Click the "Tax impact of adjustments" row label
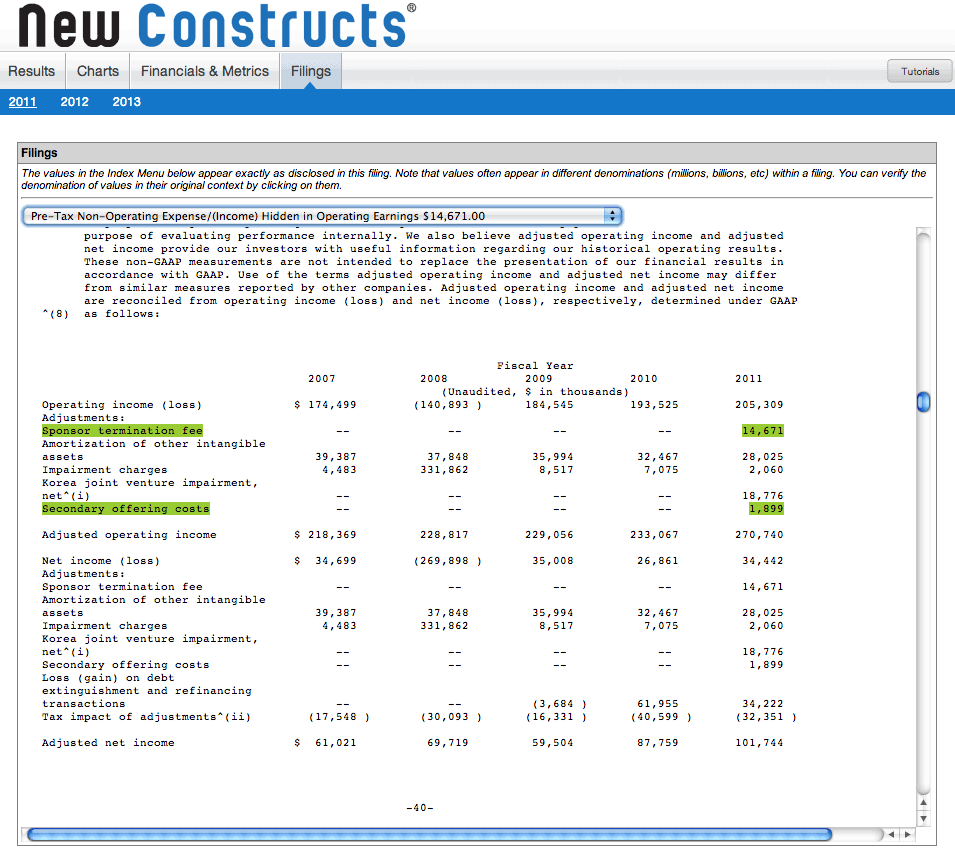This screenshot has height=868, width=955. [x=146, y=717]
